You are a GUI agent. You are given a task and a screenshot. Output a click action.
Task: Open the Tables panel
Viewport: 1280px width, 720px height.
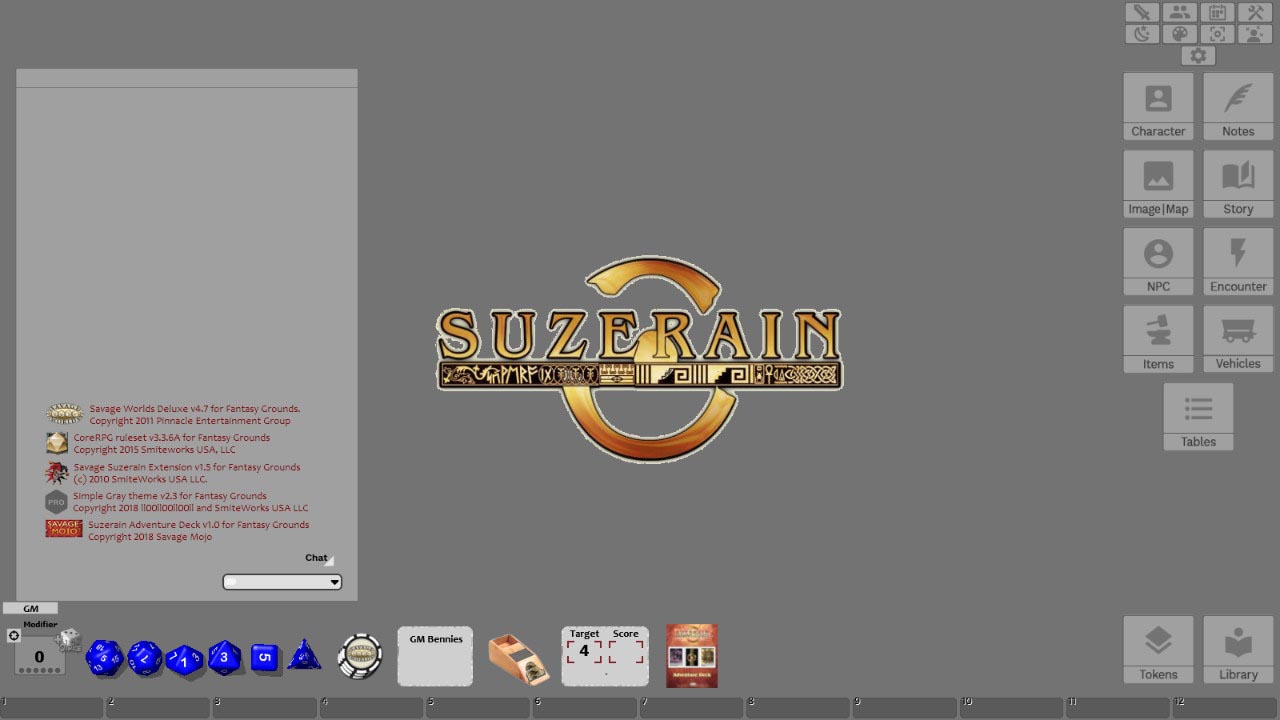pyautogui.click(x=1198, y=415)
